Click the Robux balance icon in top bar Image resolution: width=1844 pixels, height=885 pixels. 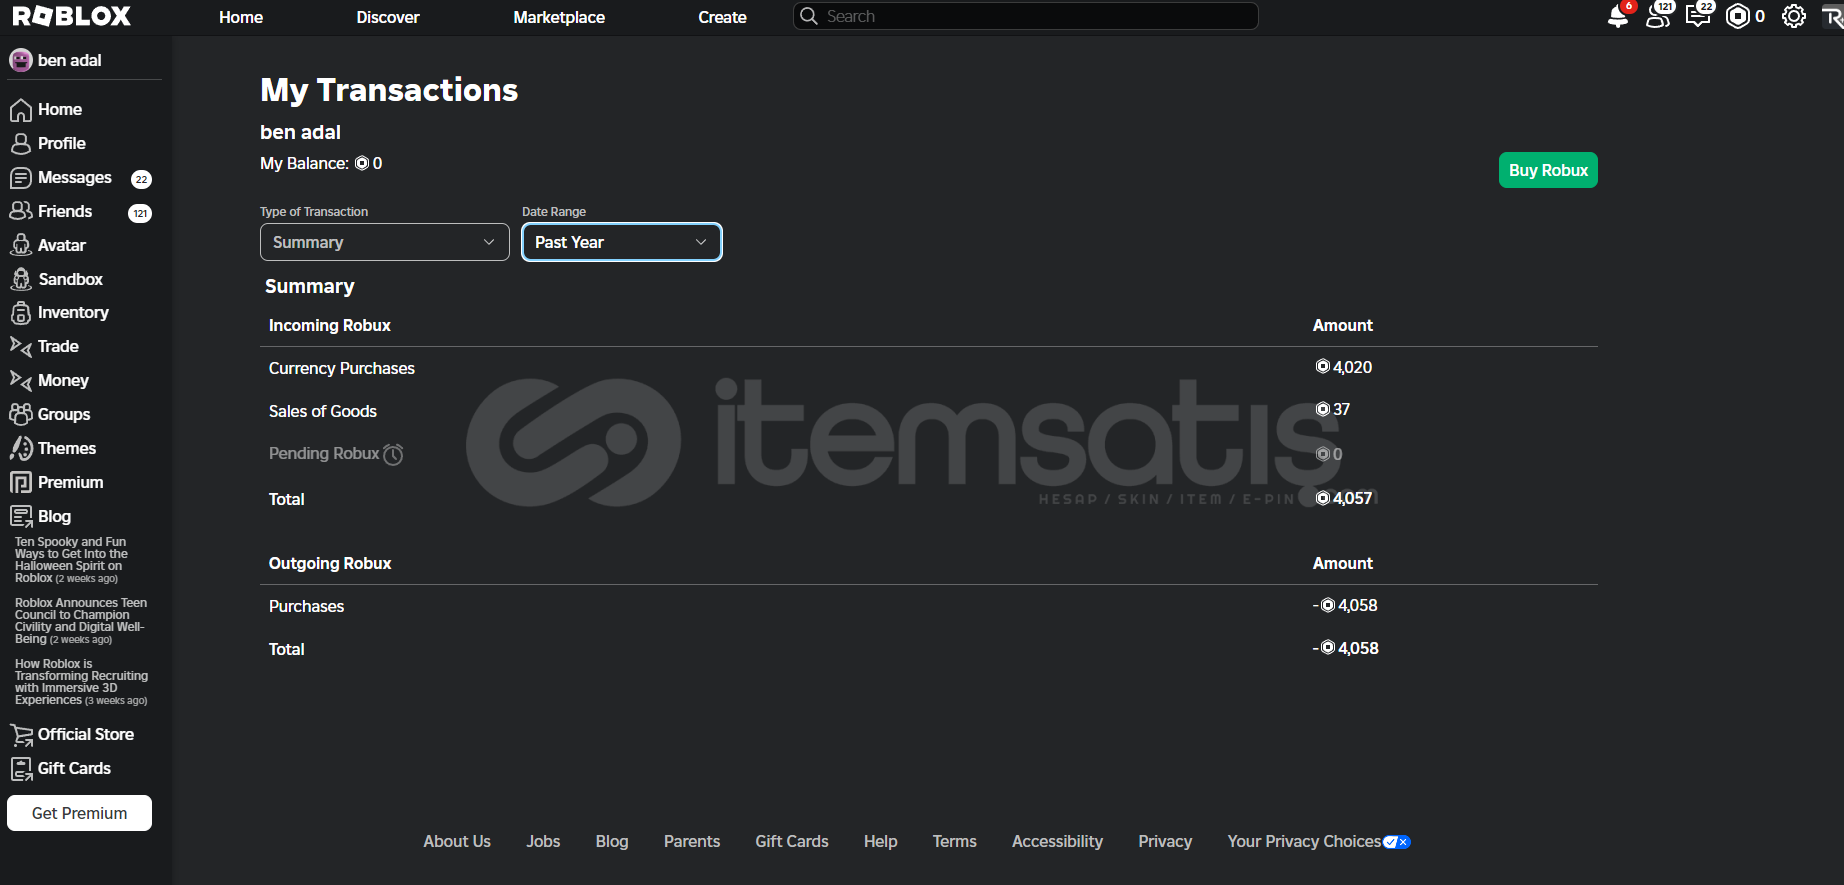1738,16
